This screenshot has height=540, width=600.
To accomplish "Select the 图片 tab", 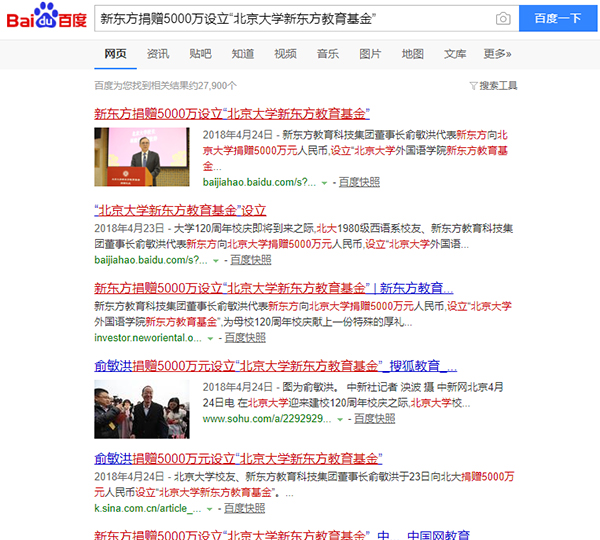I will (370, 54).
